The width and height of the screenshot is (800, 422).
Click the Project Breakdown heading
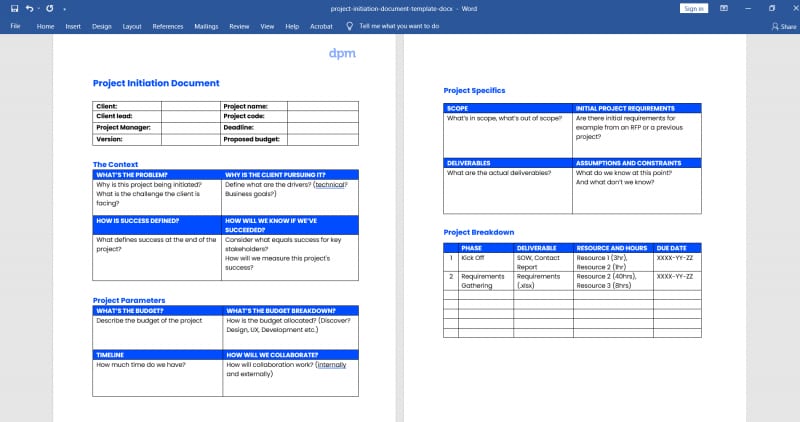[479, 232]
